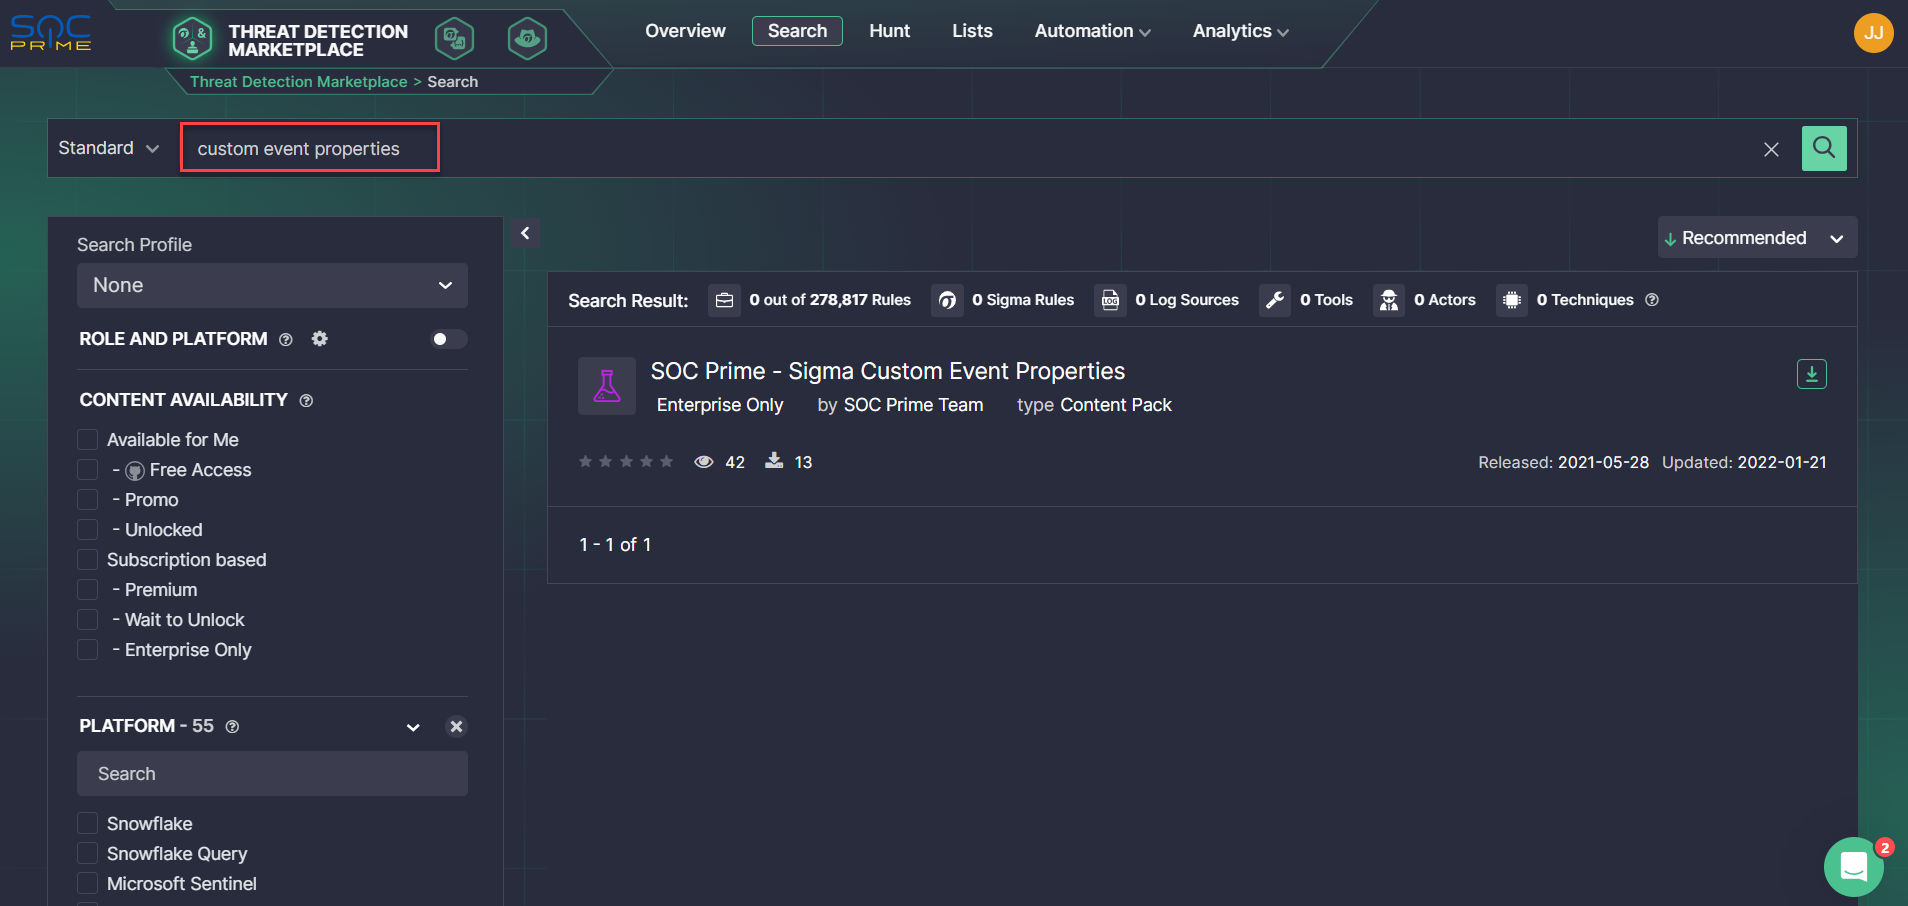Viewport: 1908px width, 906px height.
Task: Click the Content Pack type label
Action: pos(1116,405)
